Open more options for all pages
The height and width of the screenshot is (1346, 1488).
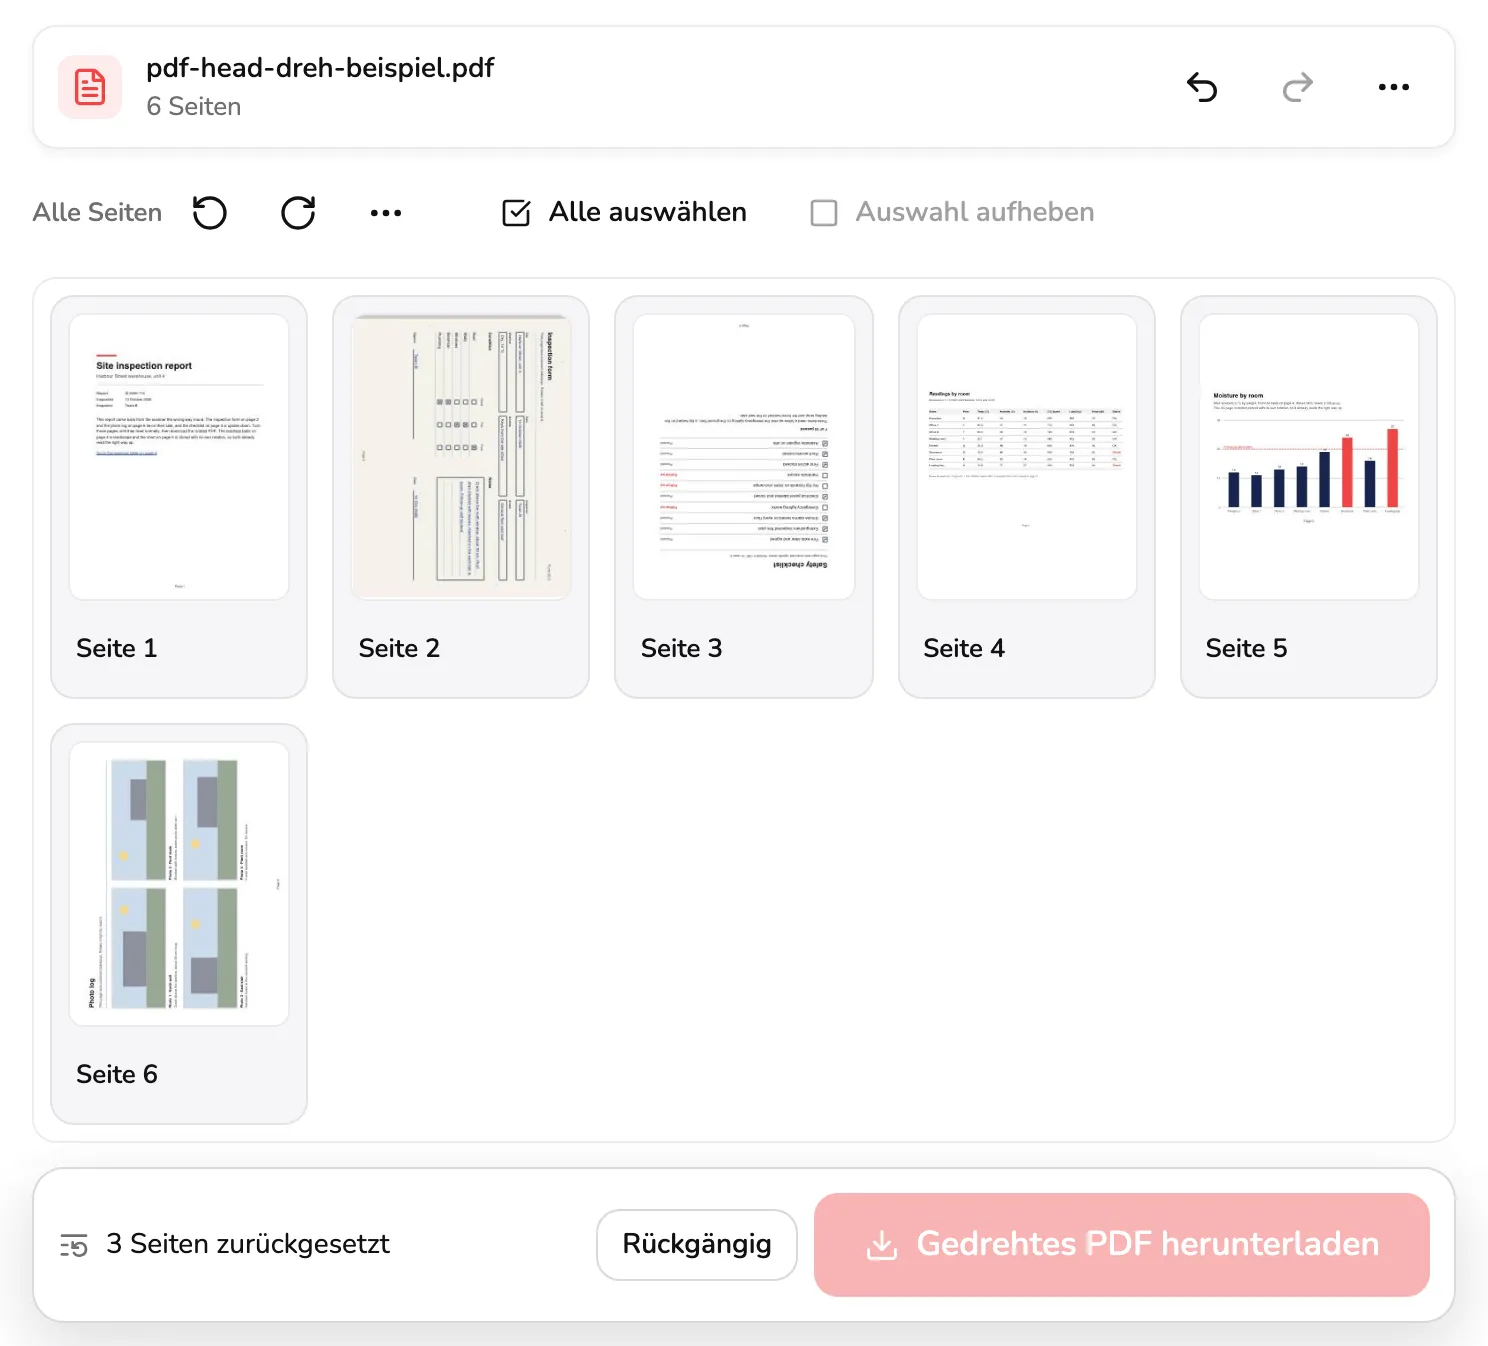click(x=386, y=213)
